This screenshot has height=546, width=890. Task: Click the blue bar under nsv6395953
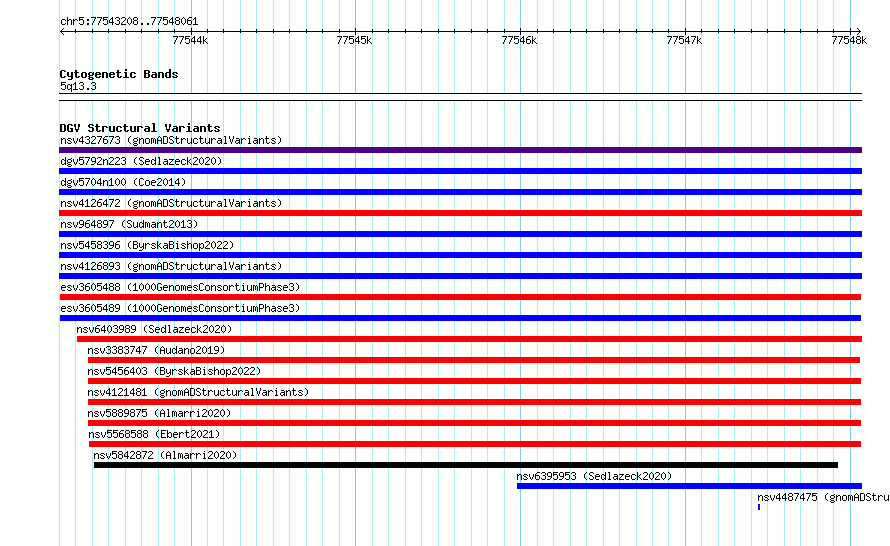(690, 486)
